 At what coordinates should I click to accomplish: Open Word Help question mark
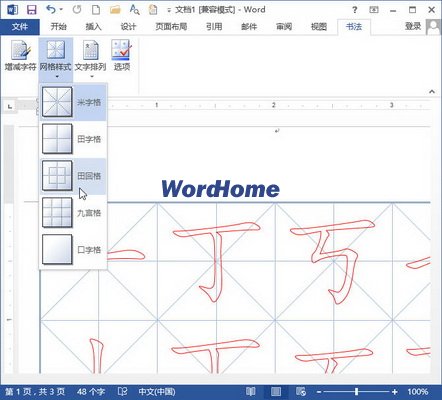(355, 10)
